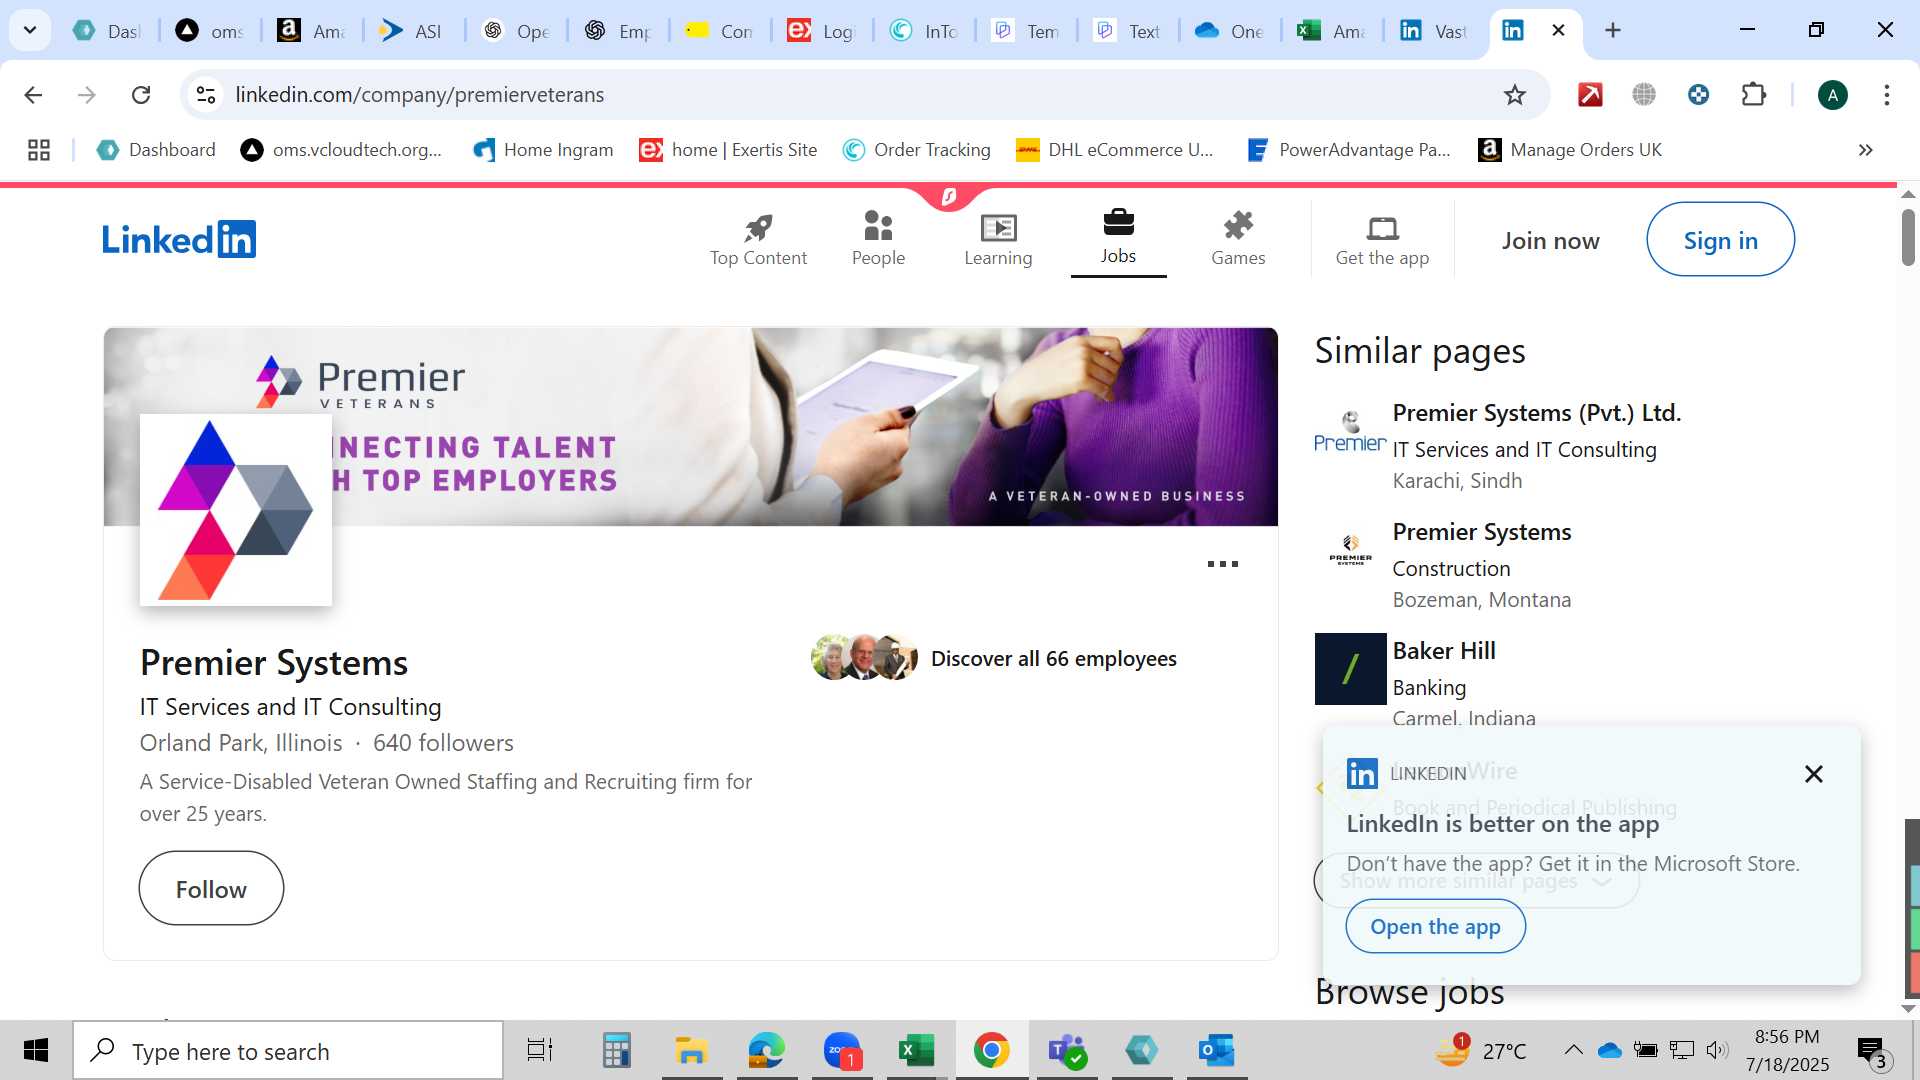
Task: Show more bookmarks chevron
Action: pyautogui.click(x=1865, y=150)
